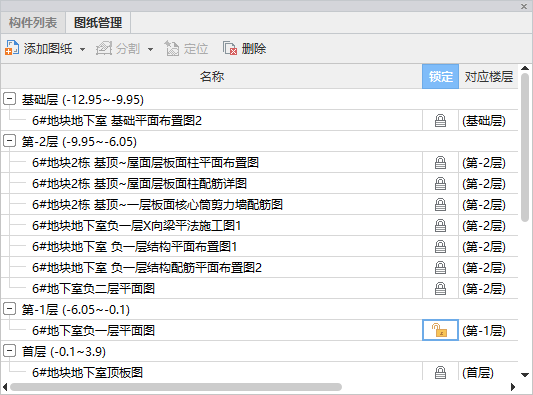The width and height of the screenshot is (533, 395).
Task: Open the 分割 dropdown arrow
Action: (150, 49)
